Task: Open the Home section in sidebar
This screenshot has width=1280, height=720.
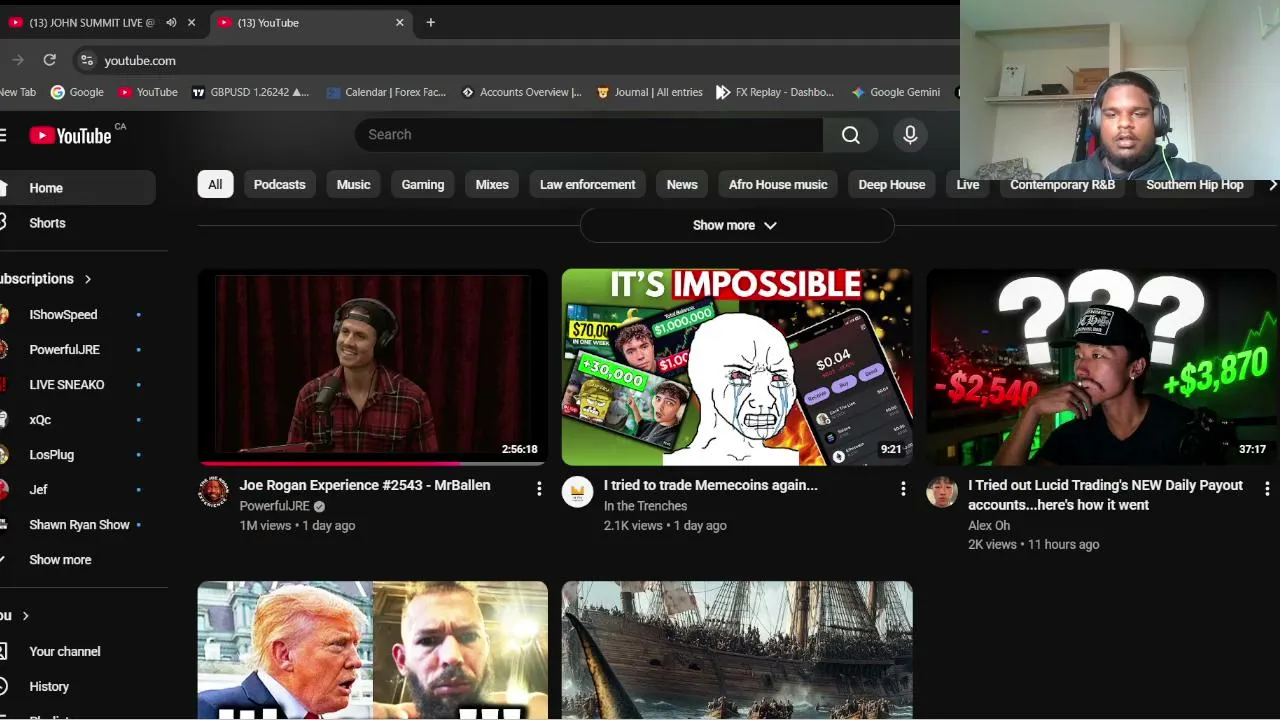Action: click(78, 188)
